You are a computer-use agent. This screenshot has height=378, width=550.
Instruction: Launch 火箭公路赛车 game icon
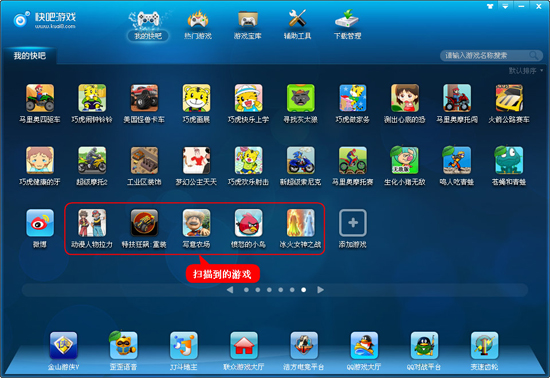509,98
